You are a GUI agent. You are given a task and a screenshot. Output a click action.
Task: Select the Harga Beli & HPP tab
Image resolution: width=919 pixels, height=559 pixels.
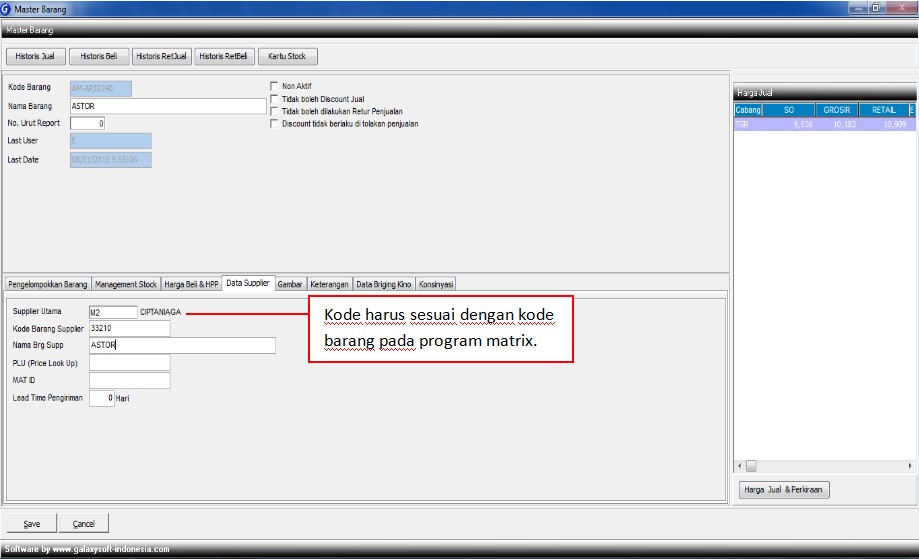pyautogui.click(x=191, y=284)
